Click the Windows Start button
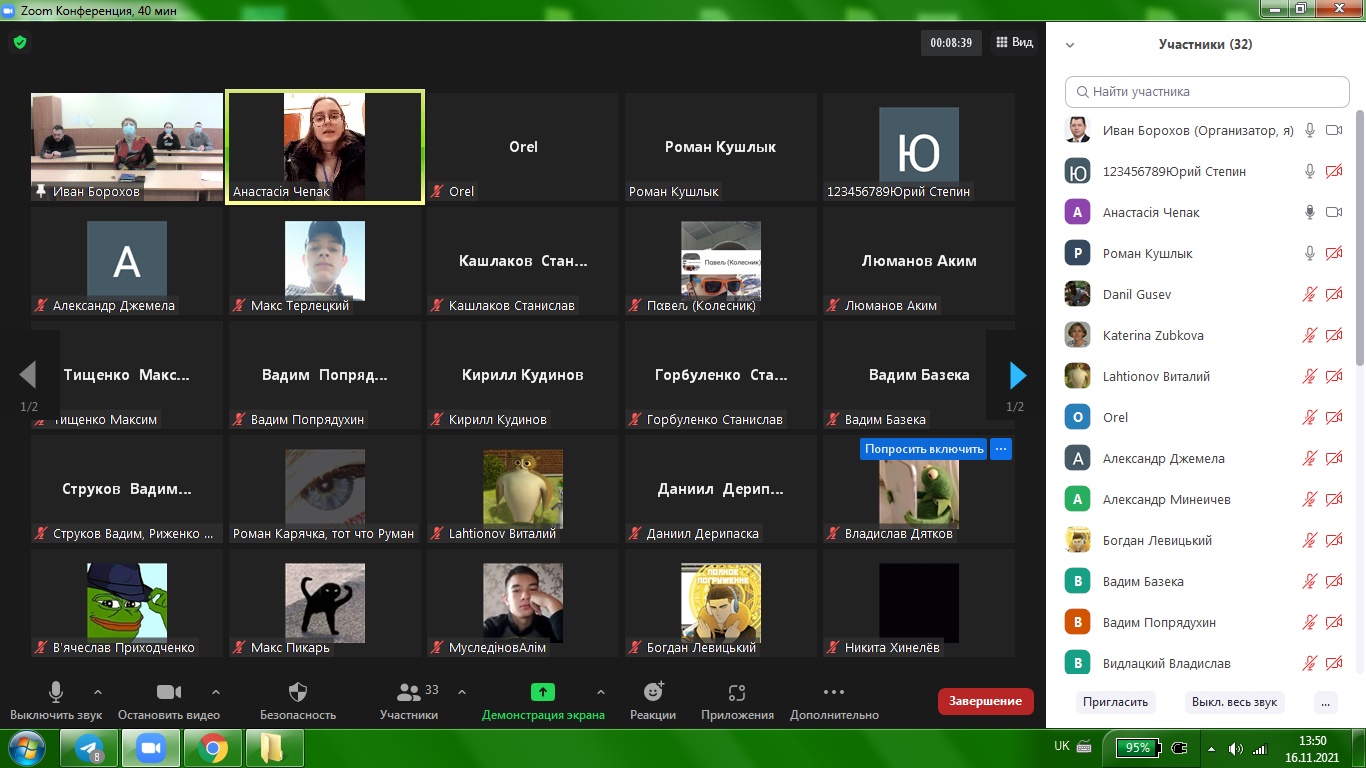Image resolution: width=1366 pixels, height=768 pixels. (x=26, y=748)
